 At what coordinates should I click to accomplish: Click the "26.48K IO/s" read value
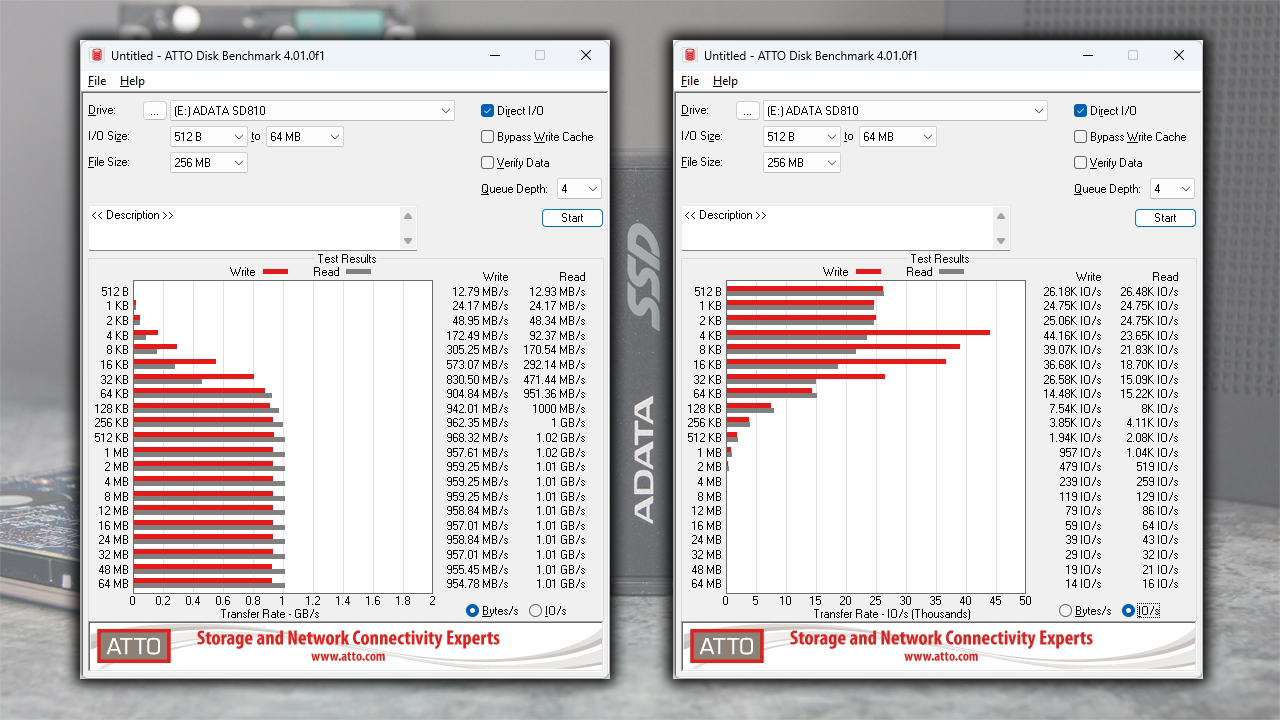click(1150, 291)
